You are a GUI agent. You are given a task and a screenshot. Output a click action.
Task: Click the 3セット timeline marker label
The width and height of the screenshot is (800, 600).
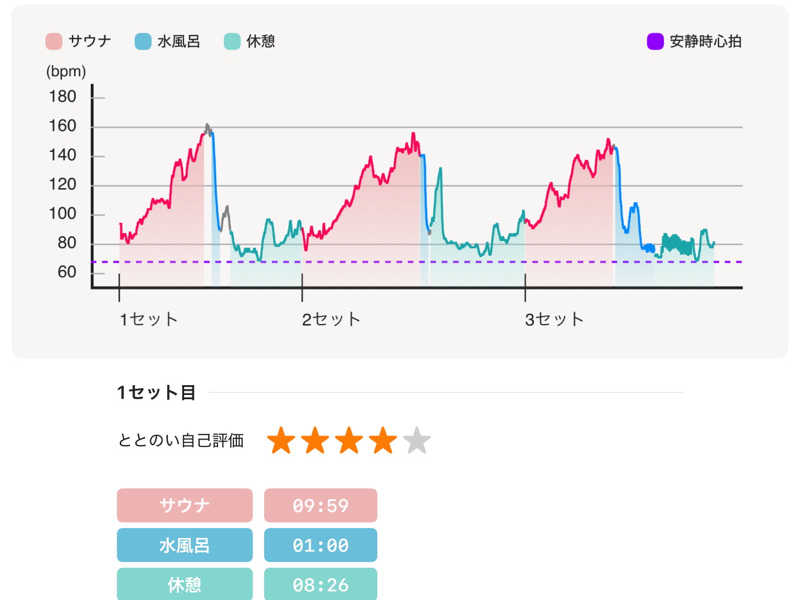tap(554, 319)
